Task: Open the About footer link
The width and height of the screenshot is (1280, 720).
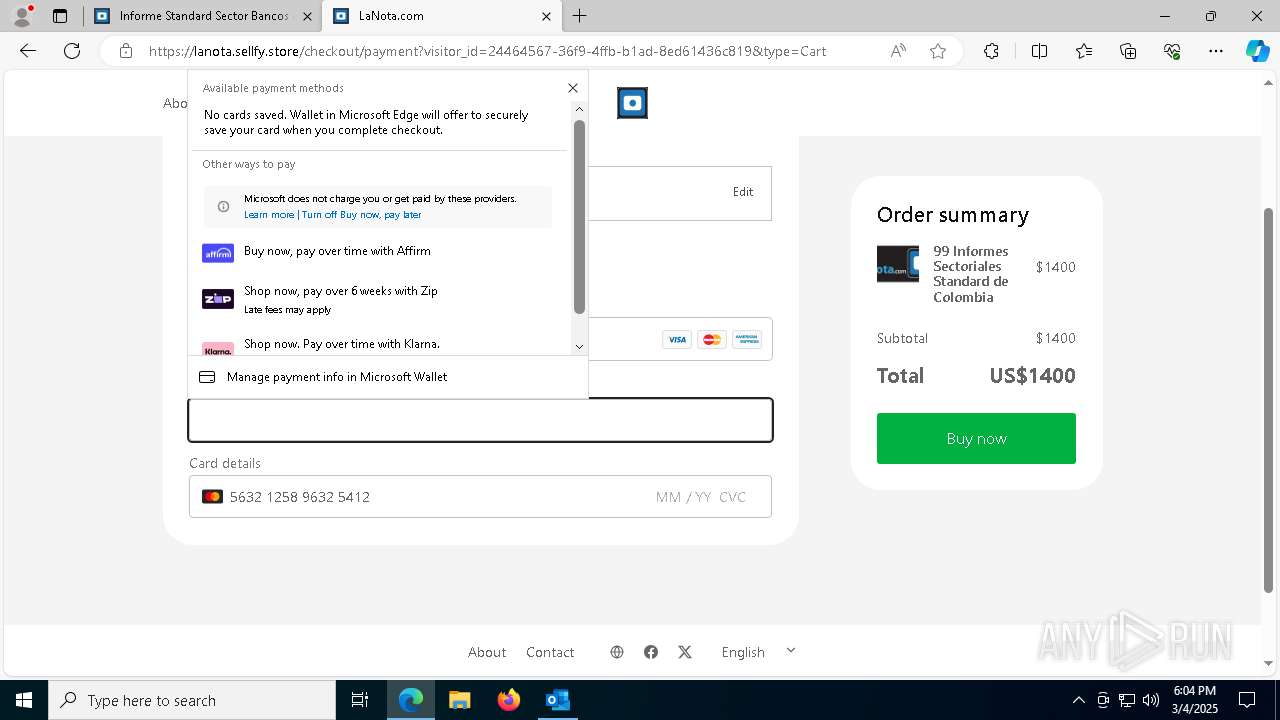Action: [487, 652]
